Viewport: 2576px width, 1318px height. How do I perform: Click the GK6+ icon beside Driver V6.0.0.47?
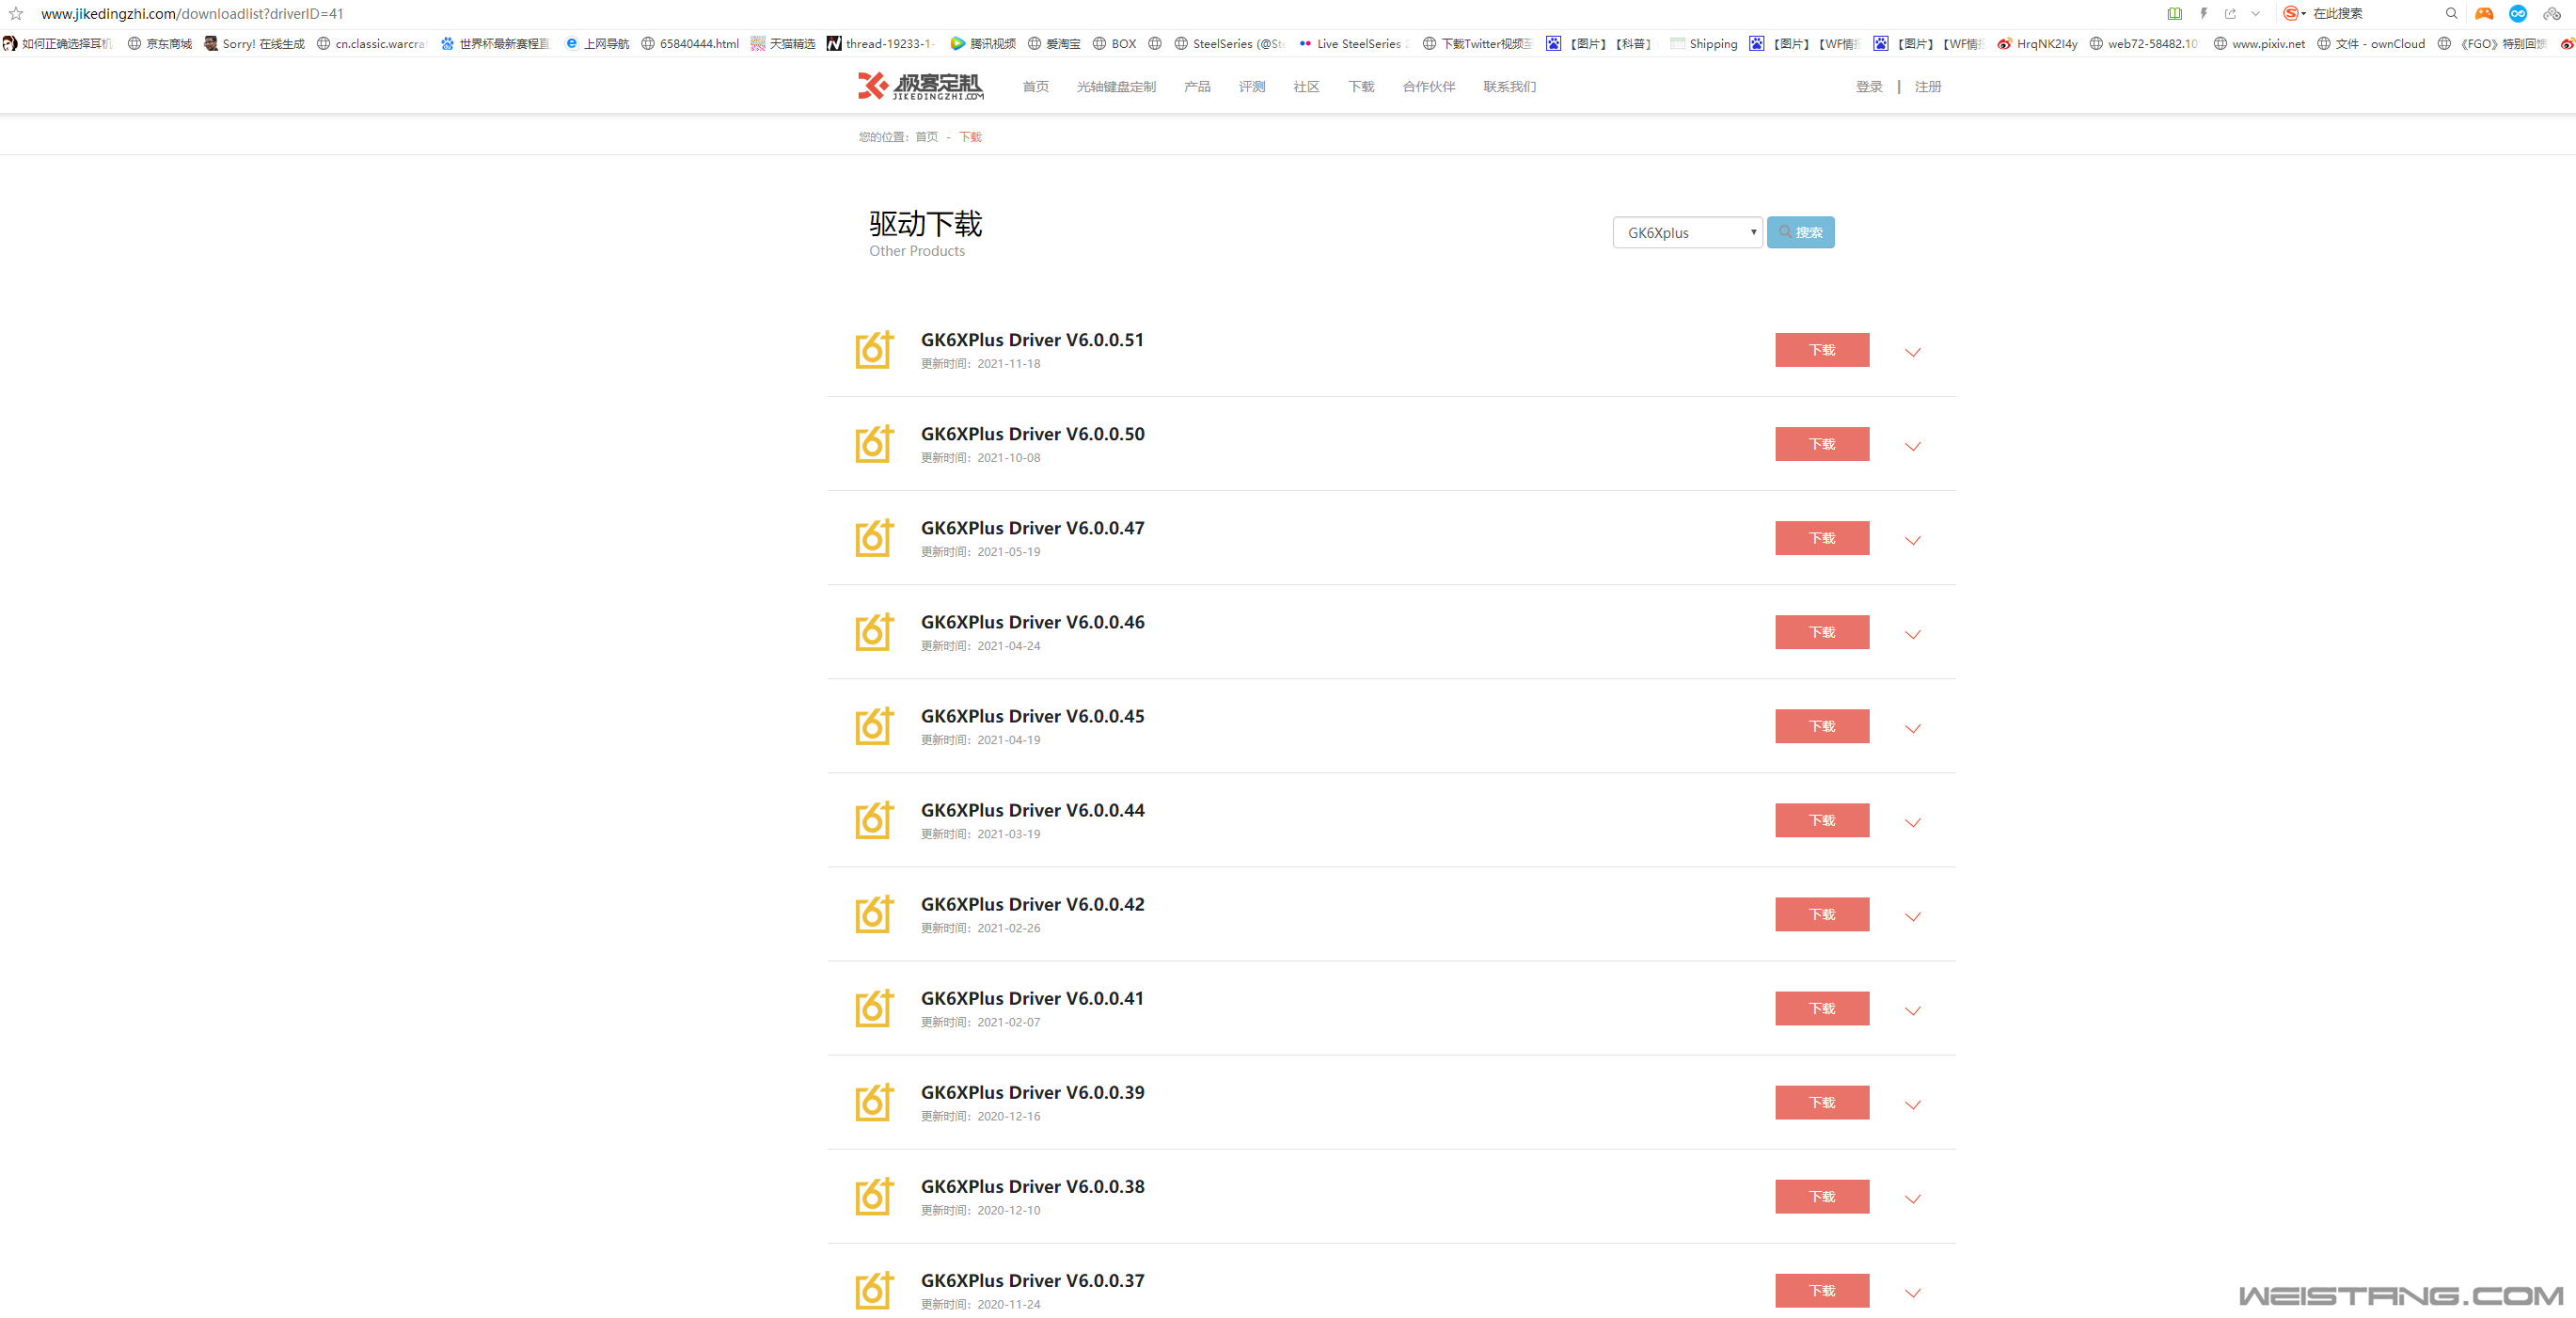(874, 538)
